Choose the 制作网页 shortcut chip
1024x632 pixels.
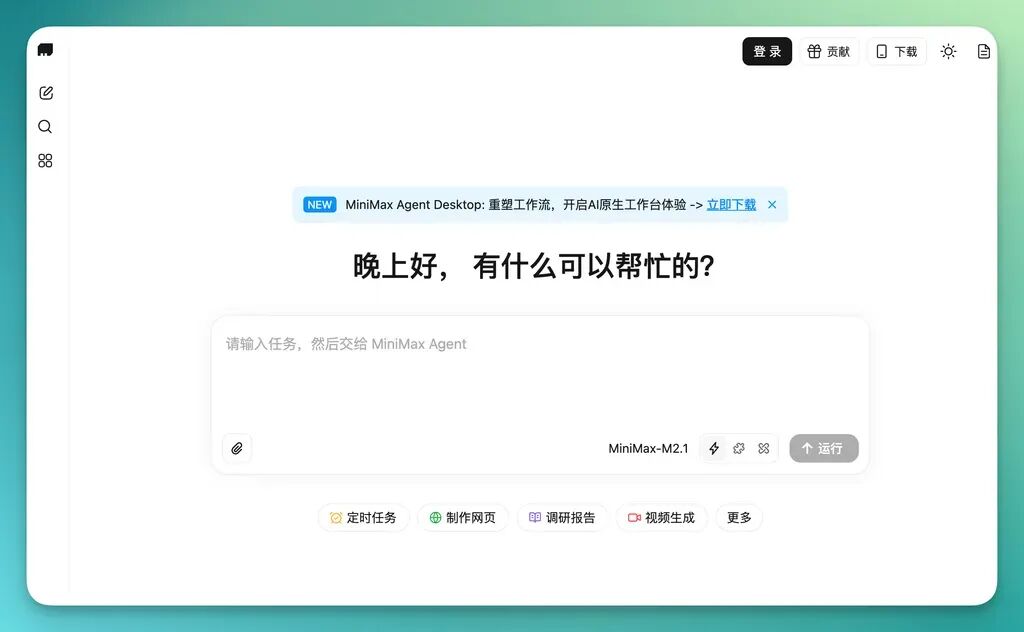coord(462,518)
